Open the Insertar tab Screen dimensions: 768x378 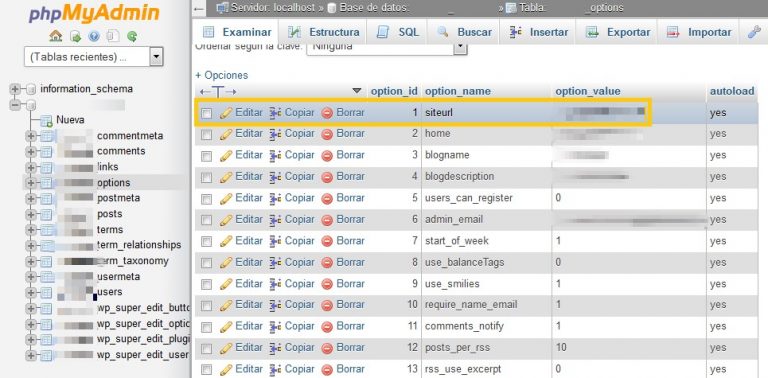pos(538,32)
